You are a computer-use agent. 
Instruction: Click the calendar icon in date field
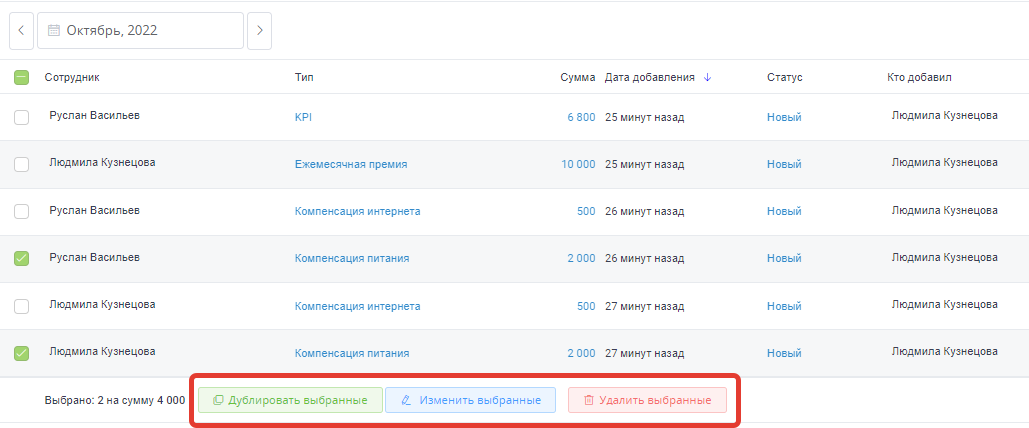[x=54, y=30]
